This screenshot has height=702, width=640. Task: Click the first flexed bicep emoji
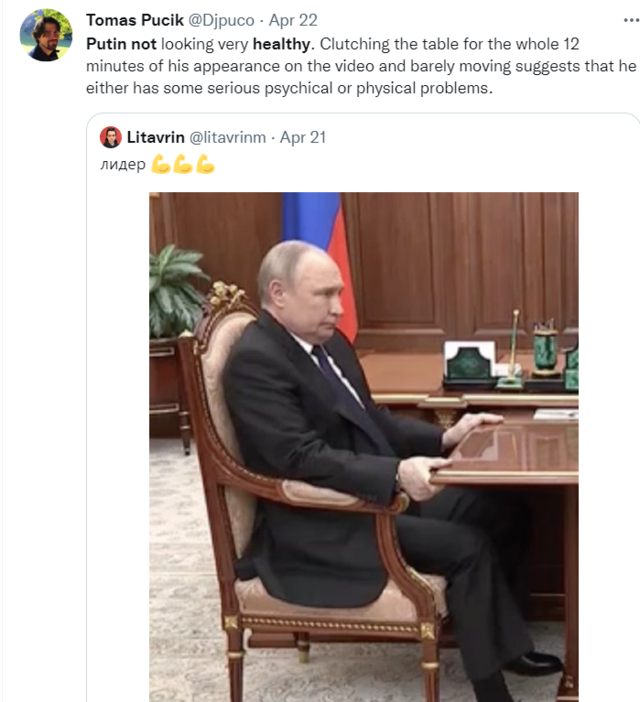click(x=160, y=165)
